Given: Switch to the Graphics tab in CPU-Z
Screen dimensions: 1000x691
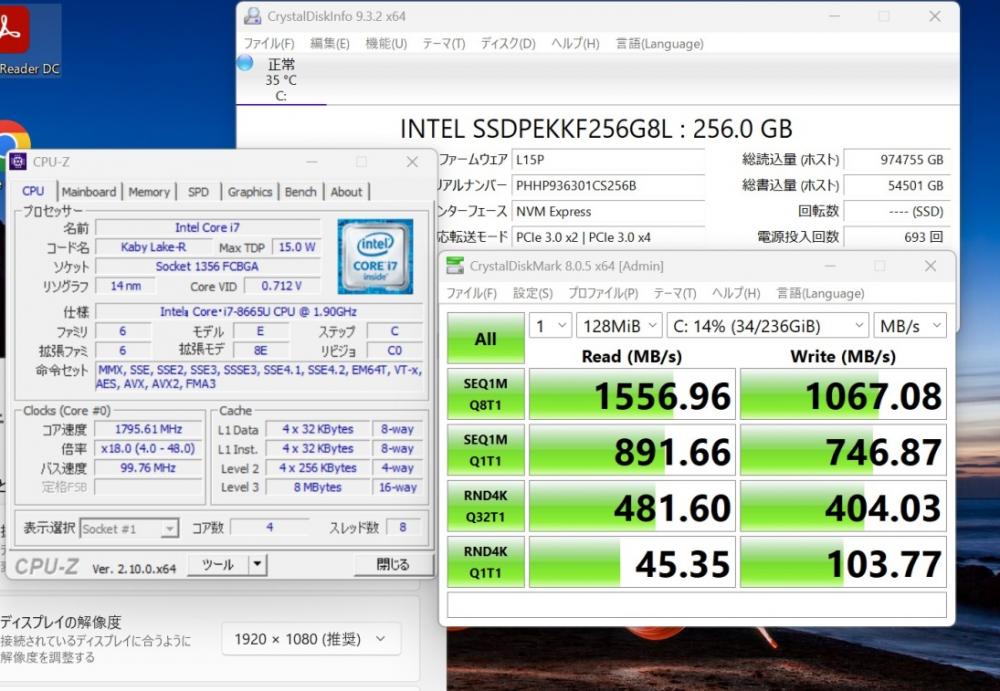Looking at the screenshot, I should (249, 192).
